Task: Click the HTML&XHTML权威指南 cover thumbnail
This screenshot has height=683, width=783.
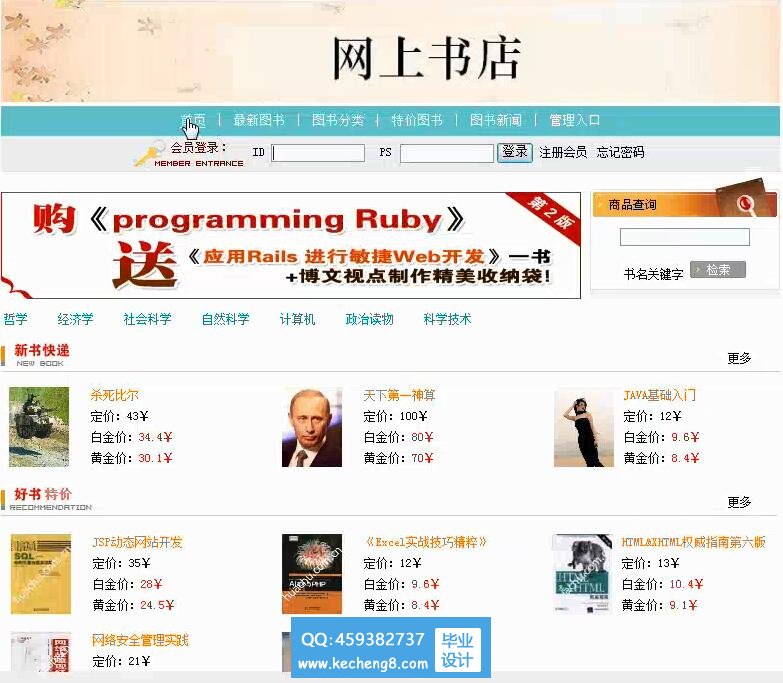Action: (582, 574)
